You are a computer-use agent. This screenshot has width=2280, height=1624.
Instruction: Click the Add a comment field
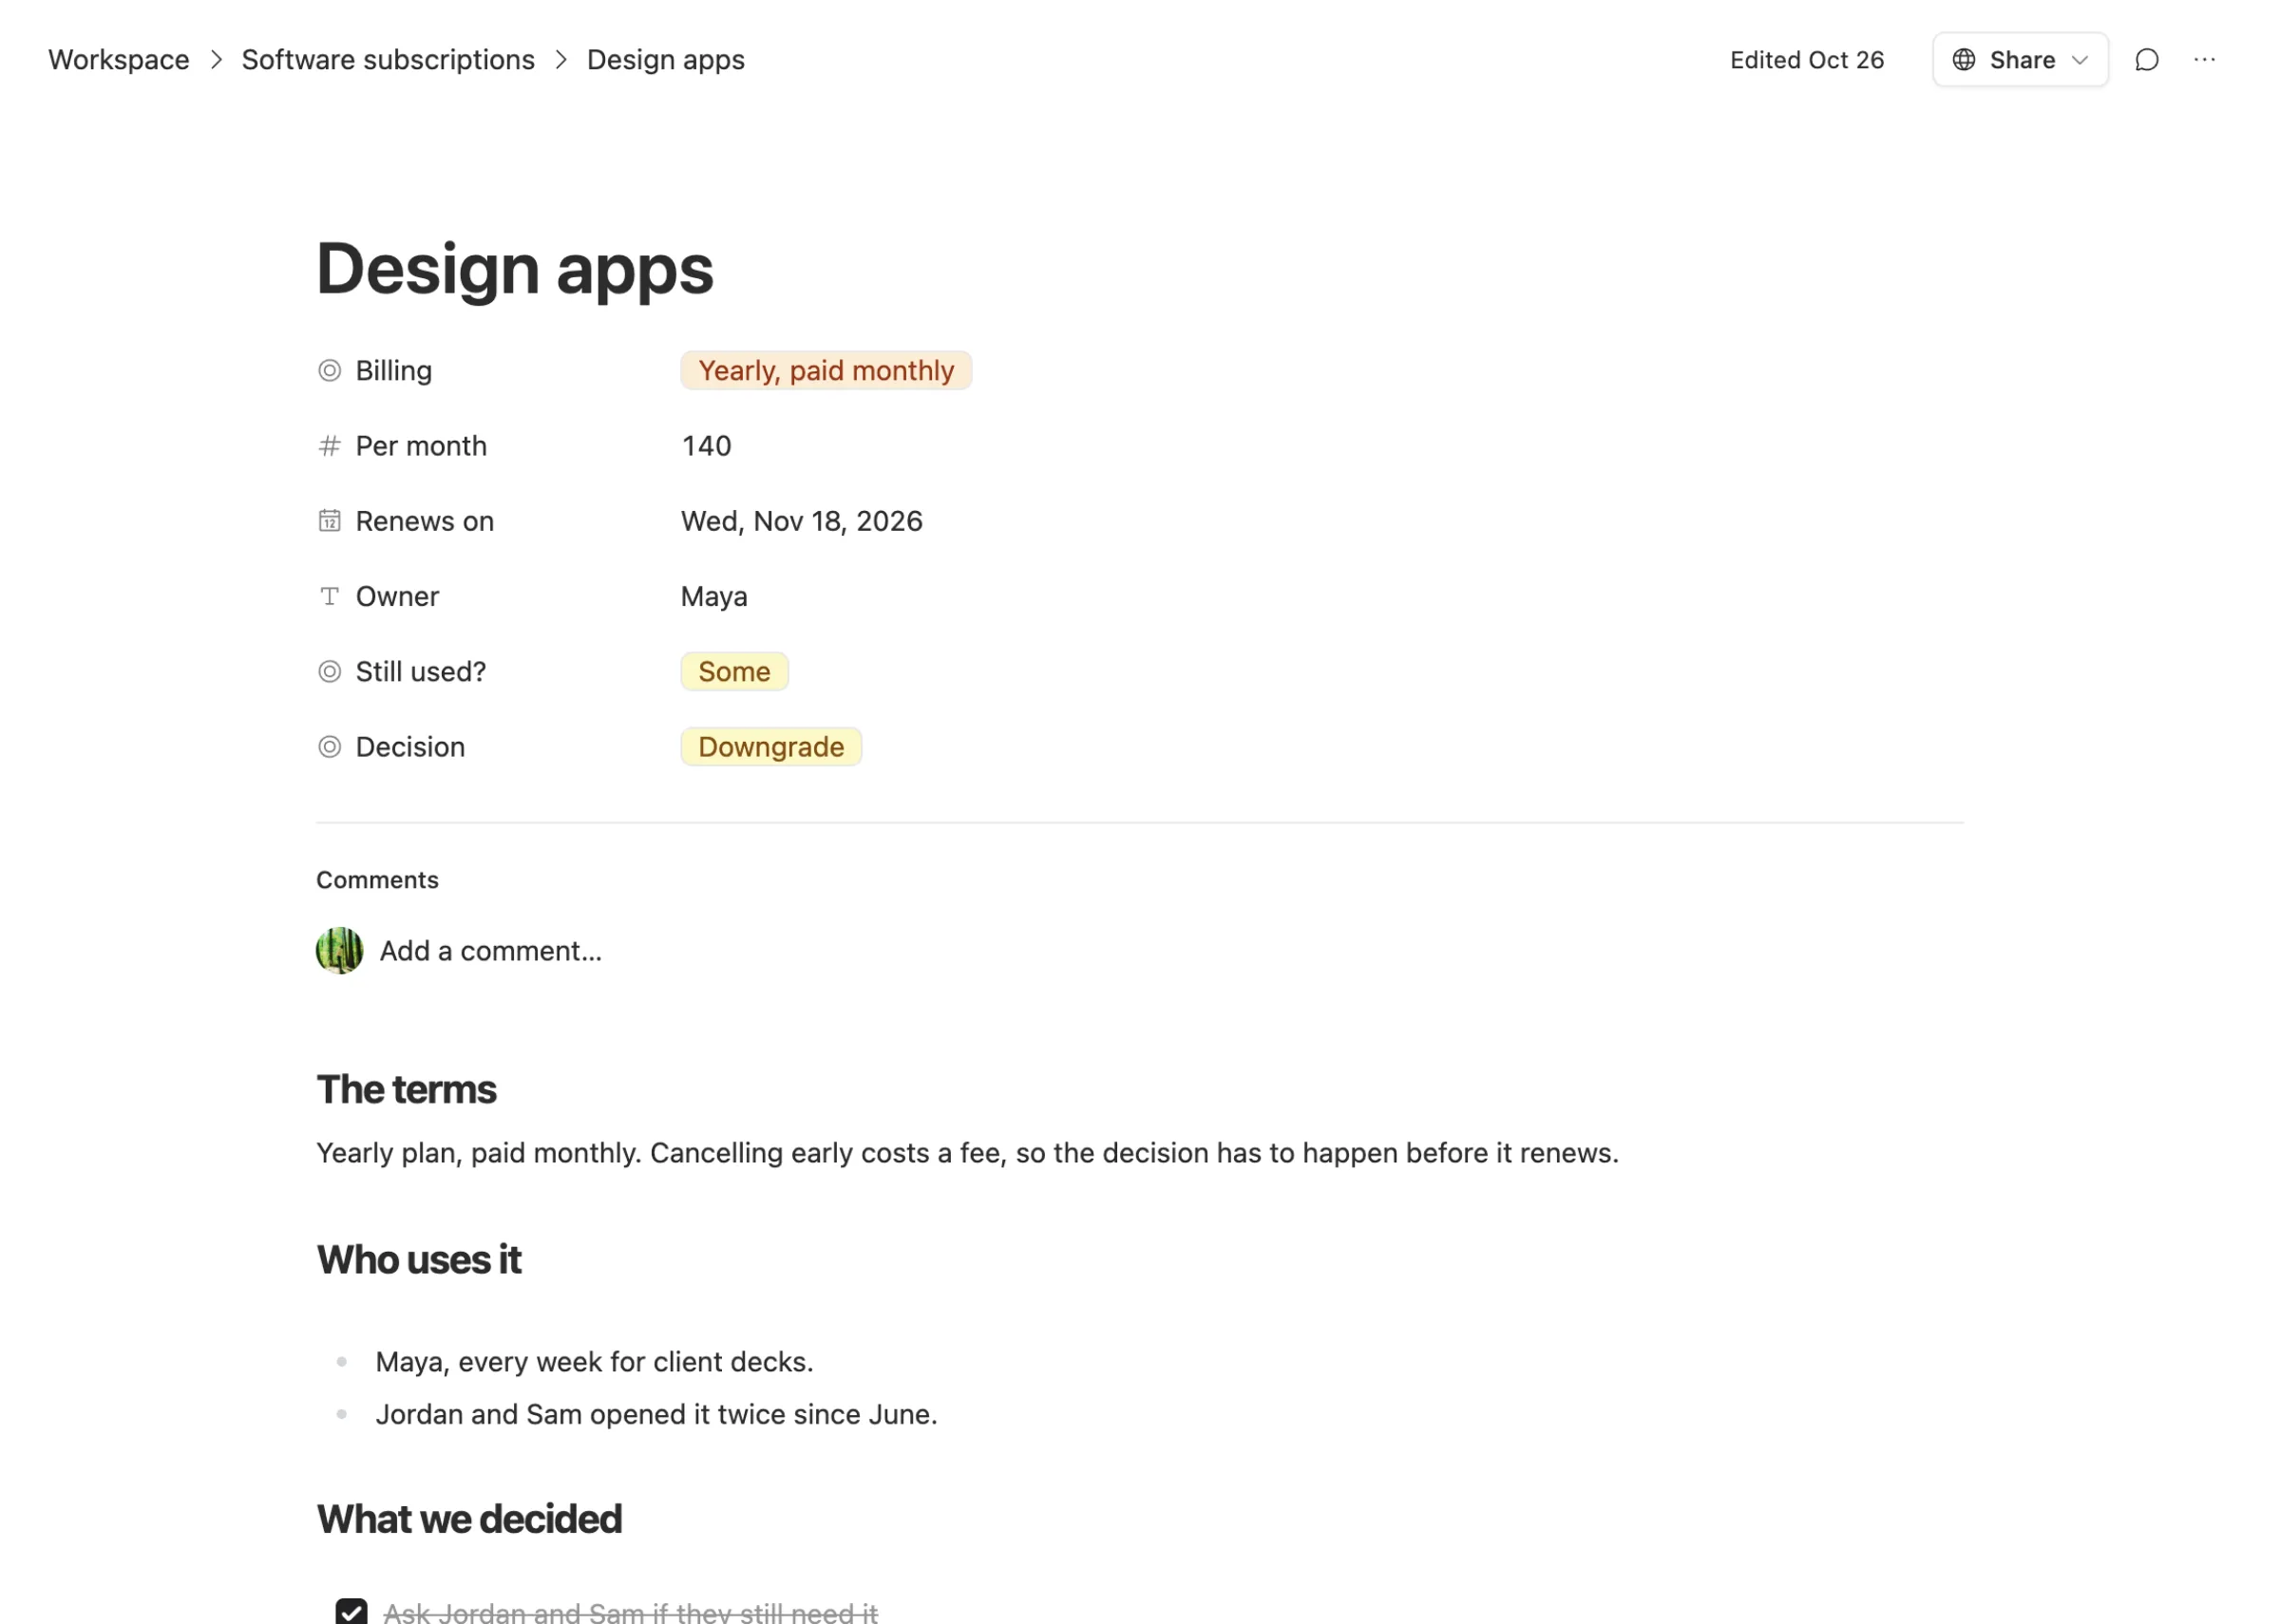tap(490, 951)
